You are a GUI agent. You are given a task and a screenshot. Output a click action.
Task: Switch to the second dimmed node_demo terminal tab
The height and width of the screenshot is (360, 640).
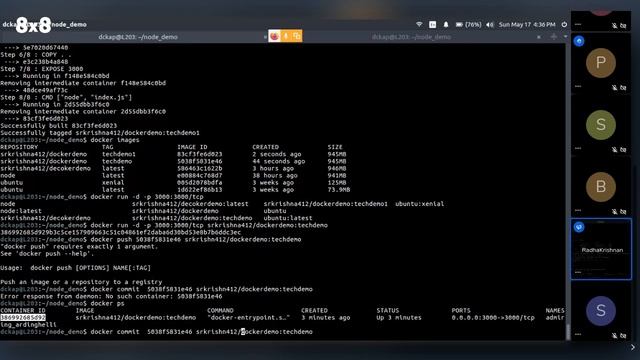[x=411, y=37]
